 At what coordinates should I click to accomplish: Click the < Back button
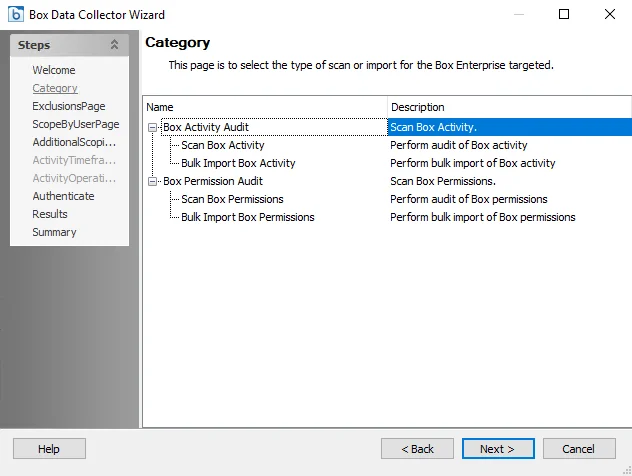(417, 449)
